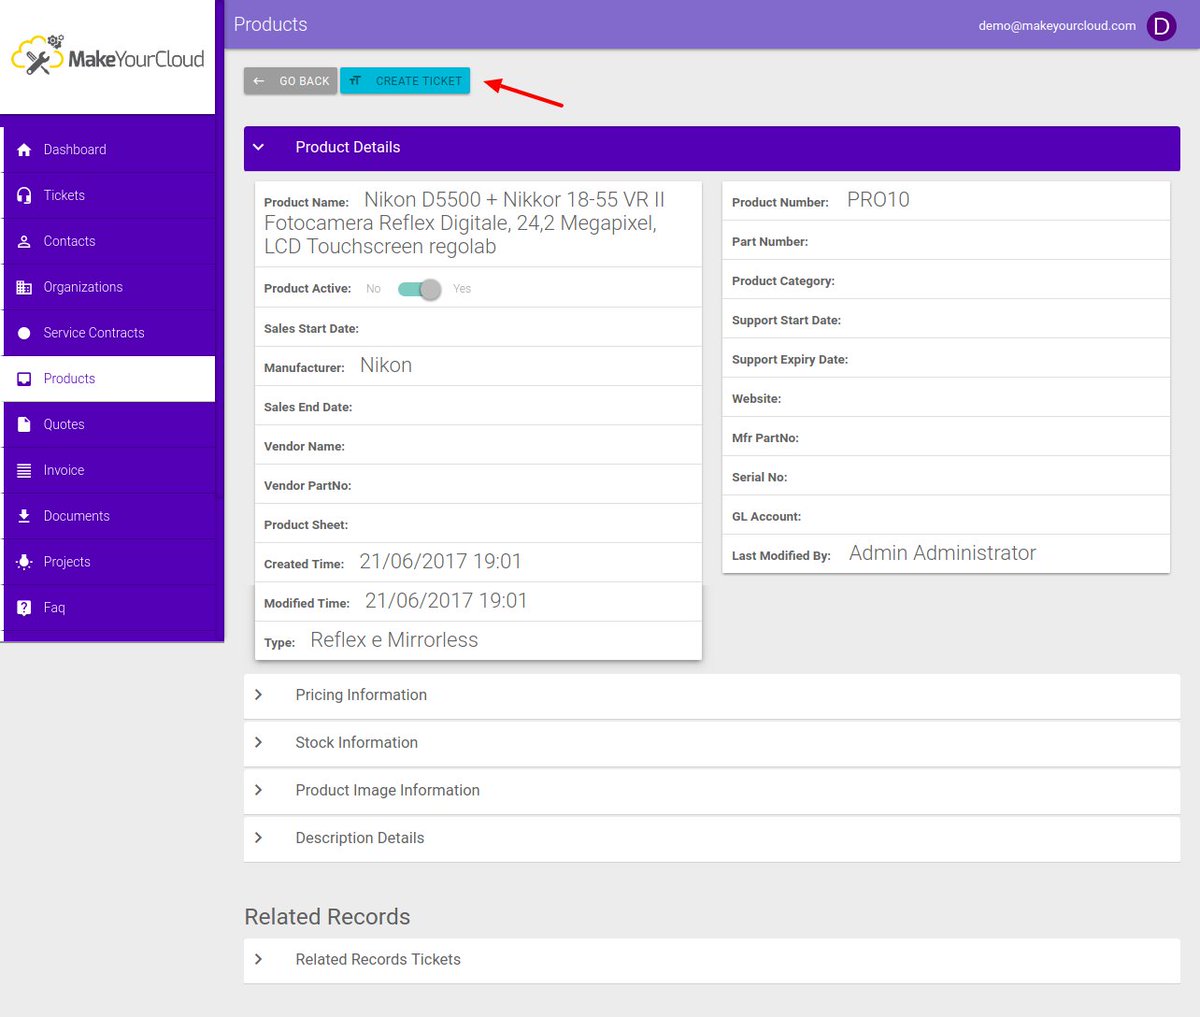This screenshot has height=1017, width=1200.
Task: Expand the Description Details section
Action: point(712,838)
